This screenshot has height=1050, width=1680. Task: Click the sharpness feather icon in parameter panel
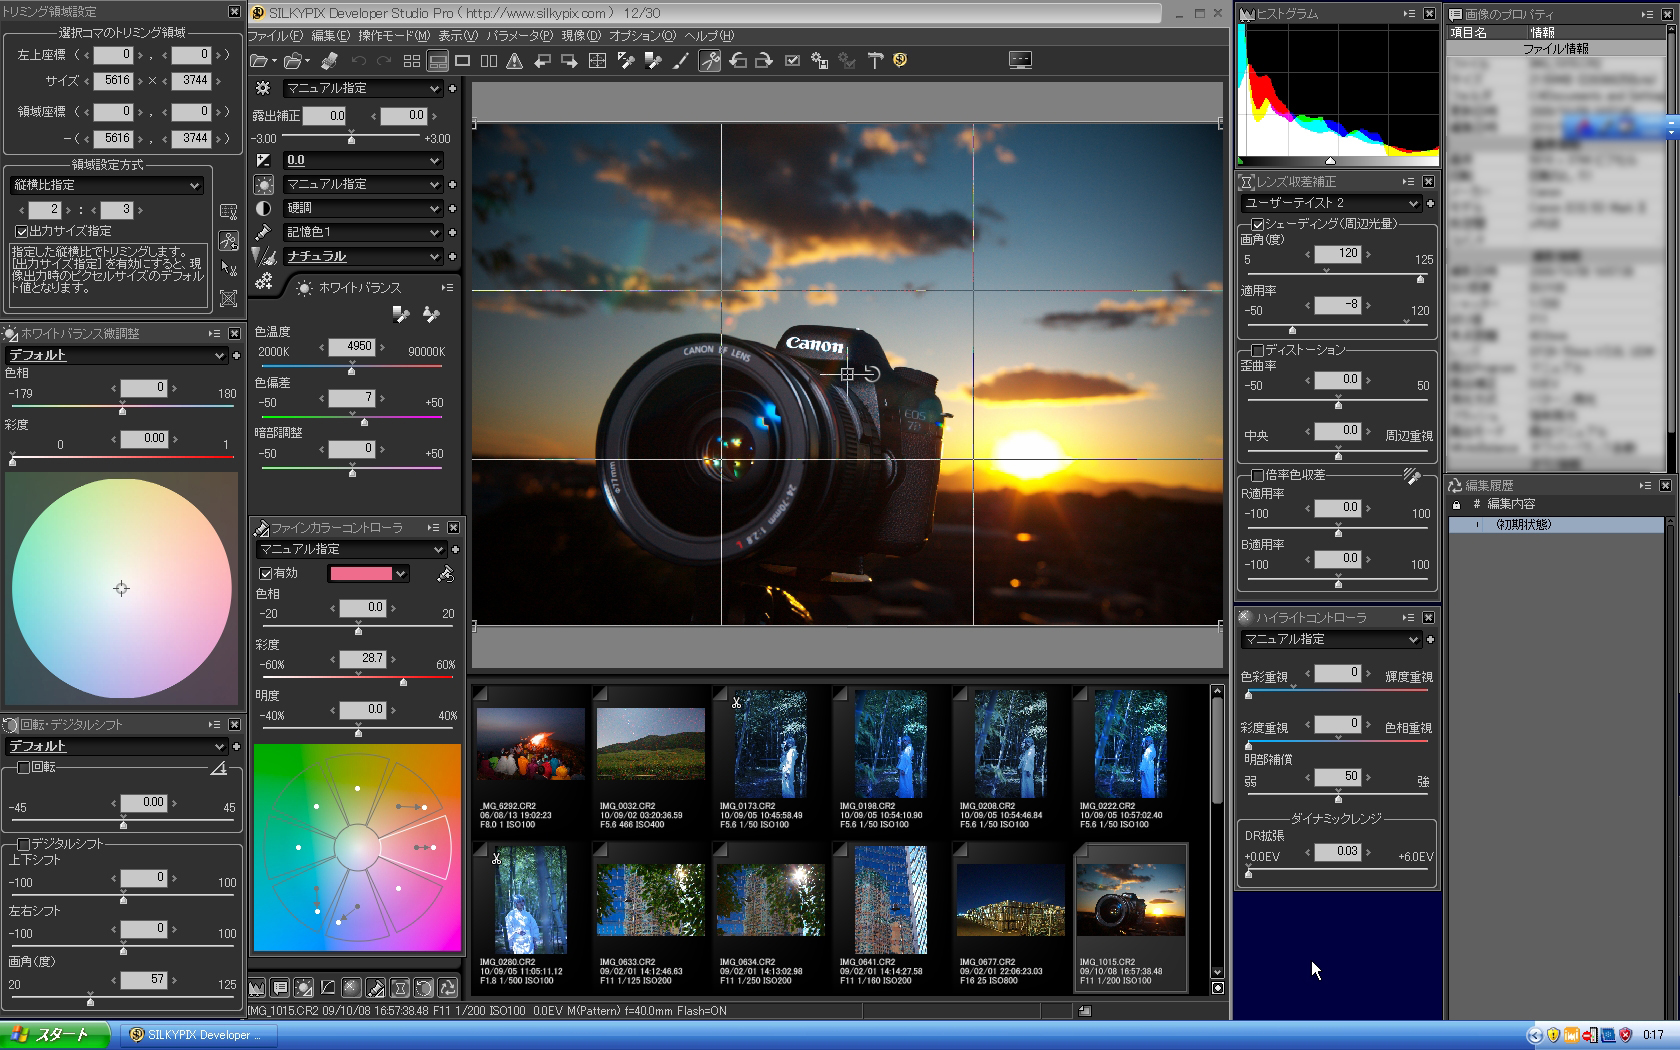pos(263,257)
